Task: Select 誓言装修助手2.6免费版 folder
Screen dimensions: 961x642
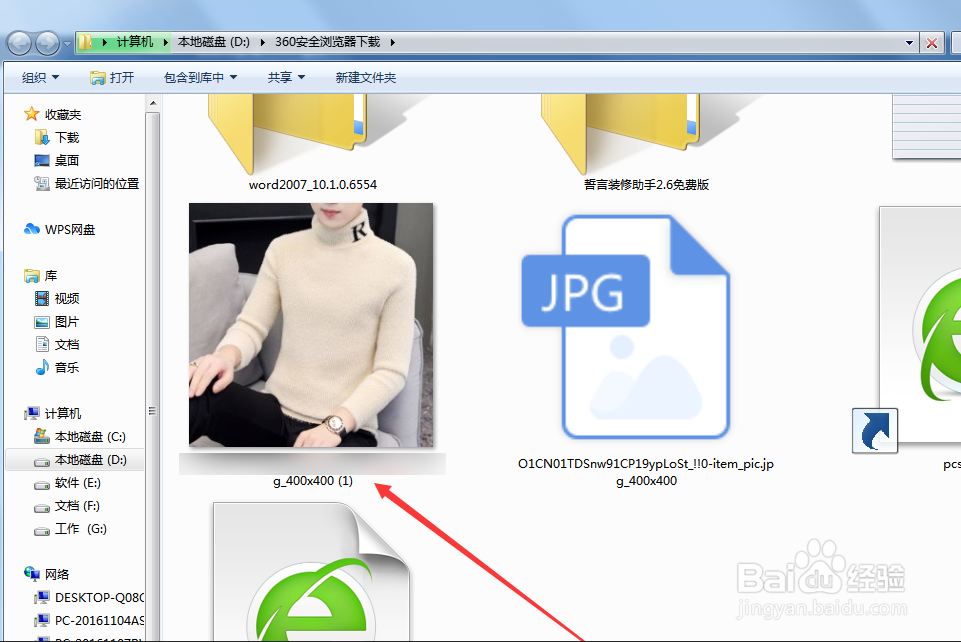Action: coord(646,142)
